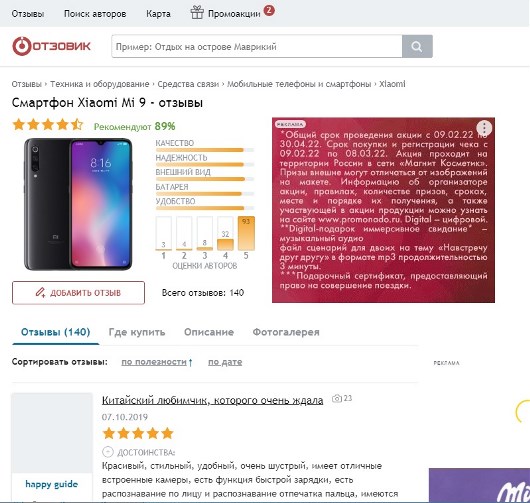This screenshot has height=503, width=530.
Task: Click the camera icon with 23 photos
Action: click(x=337, y=399)
